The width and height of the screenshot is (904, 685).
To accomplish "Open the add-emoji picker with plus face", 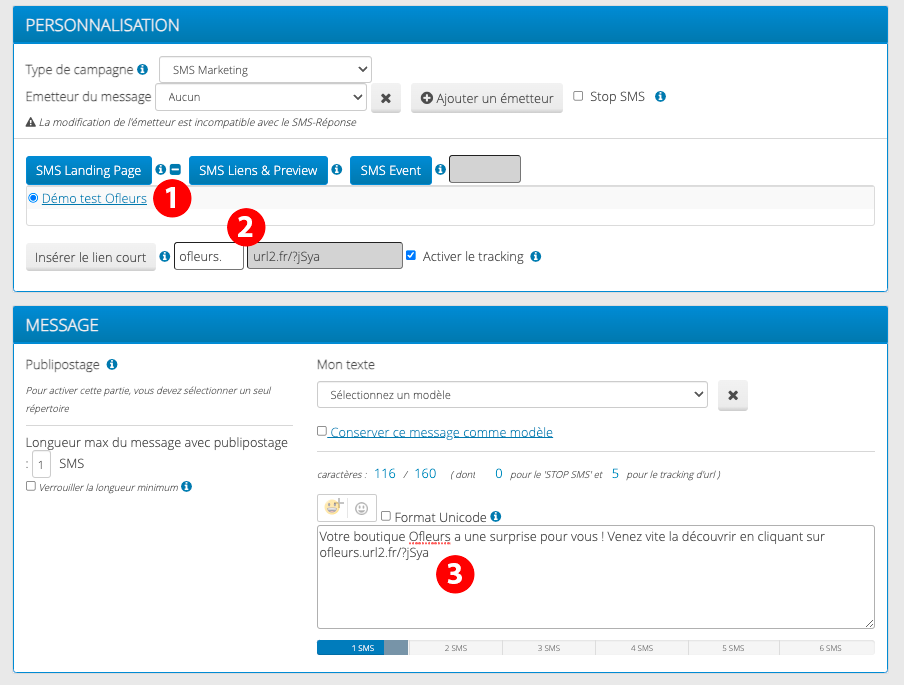I will (x=333, y=507).
